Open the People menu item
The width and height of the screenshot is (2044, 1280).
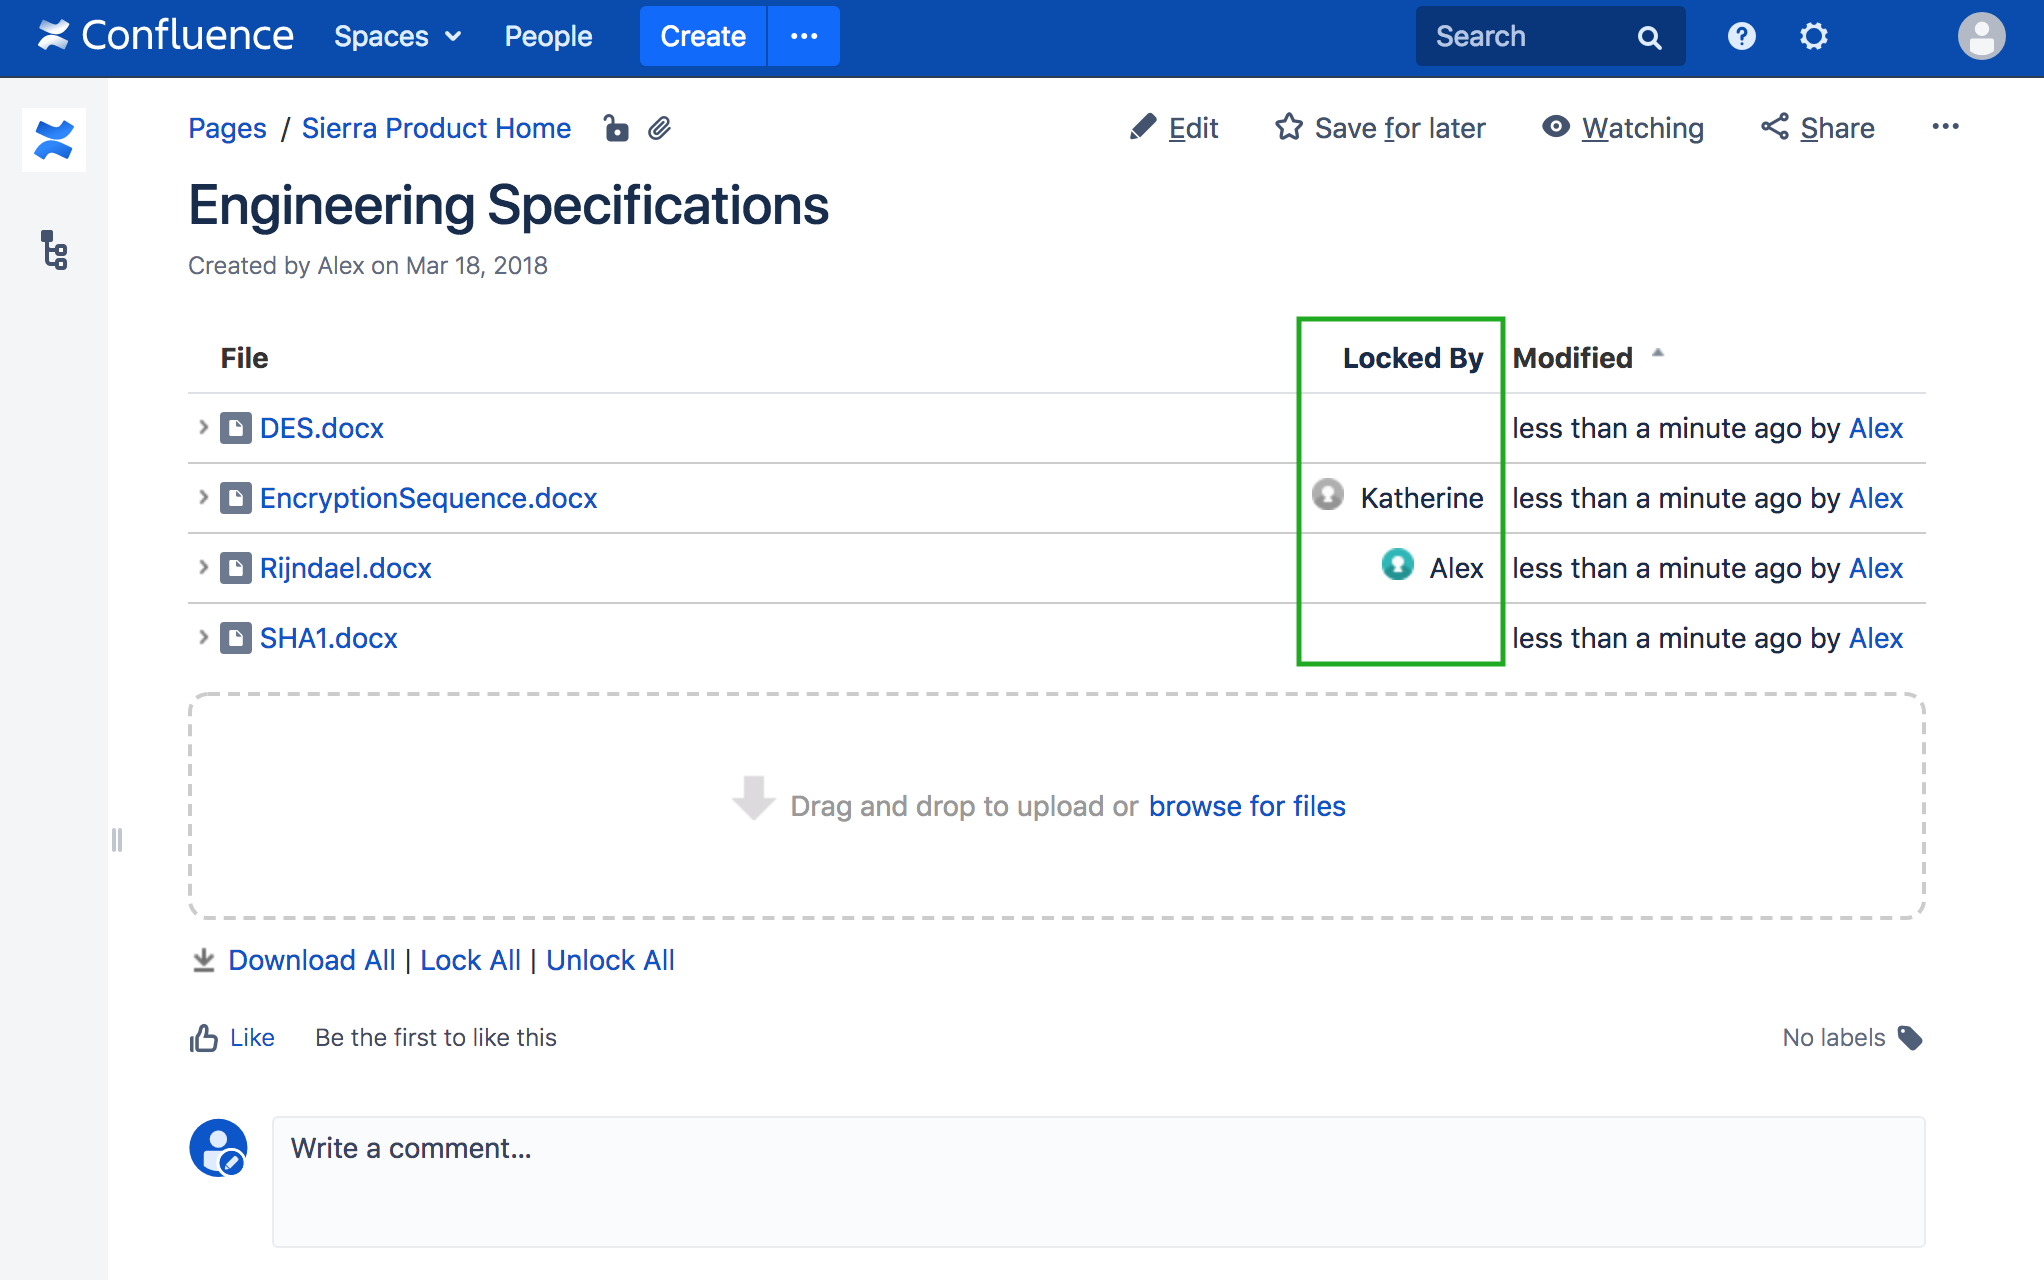(548, 36)
